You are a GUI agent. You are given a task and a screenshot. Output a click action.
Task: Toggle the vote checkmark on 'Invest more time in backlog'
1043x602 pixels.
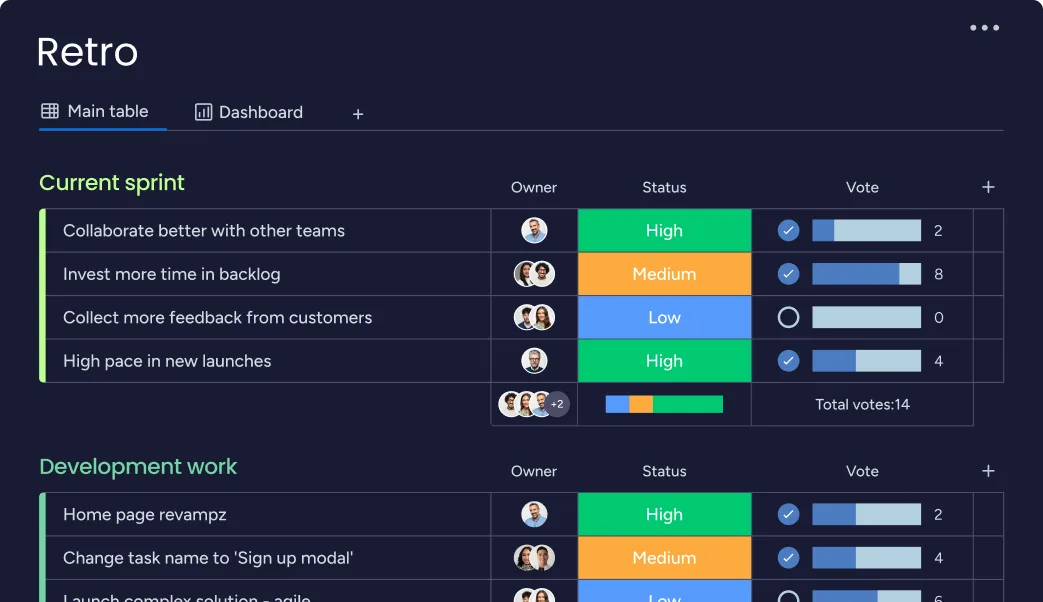point(787,273)
